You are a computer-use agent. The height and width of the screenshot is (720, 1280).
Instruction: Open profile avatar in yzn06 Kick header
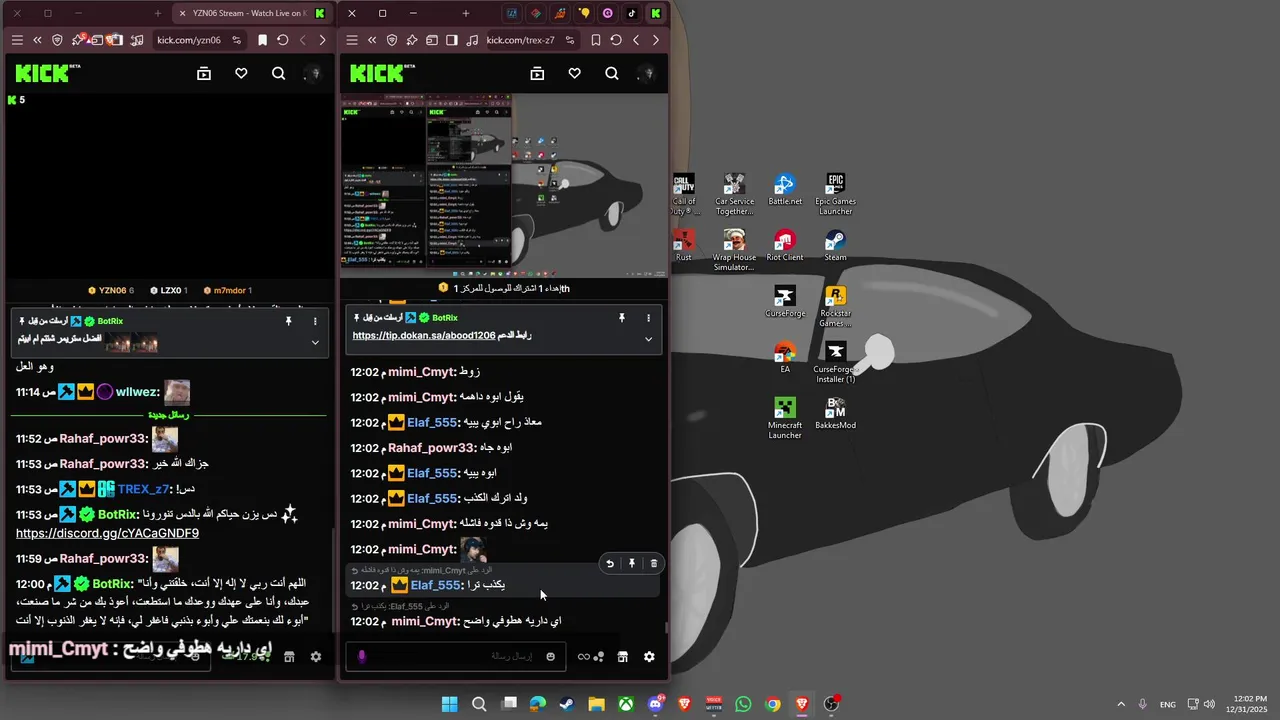coord(315,73)
